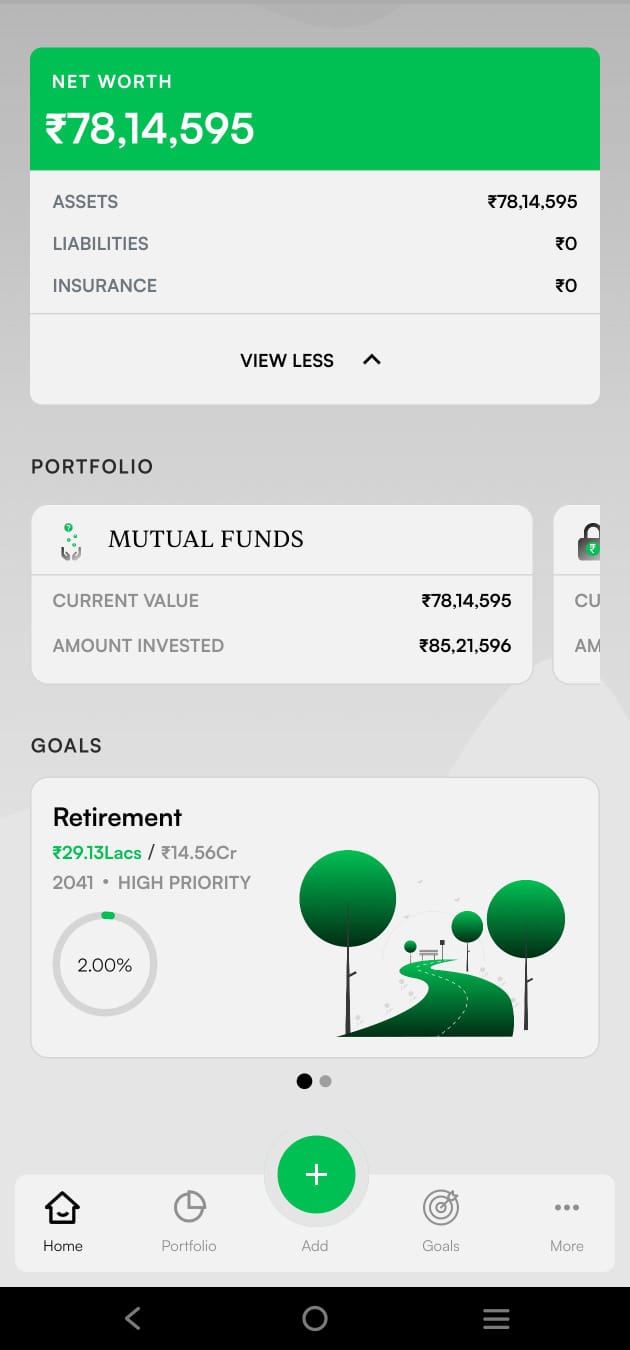Image resolution: width=630 pixels, height=1350 pixels.
Task: Tap the Assets row
Action: [315, 202]
